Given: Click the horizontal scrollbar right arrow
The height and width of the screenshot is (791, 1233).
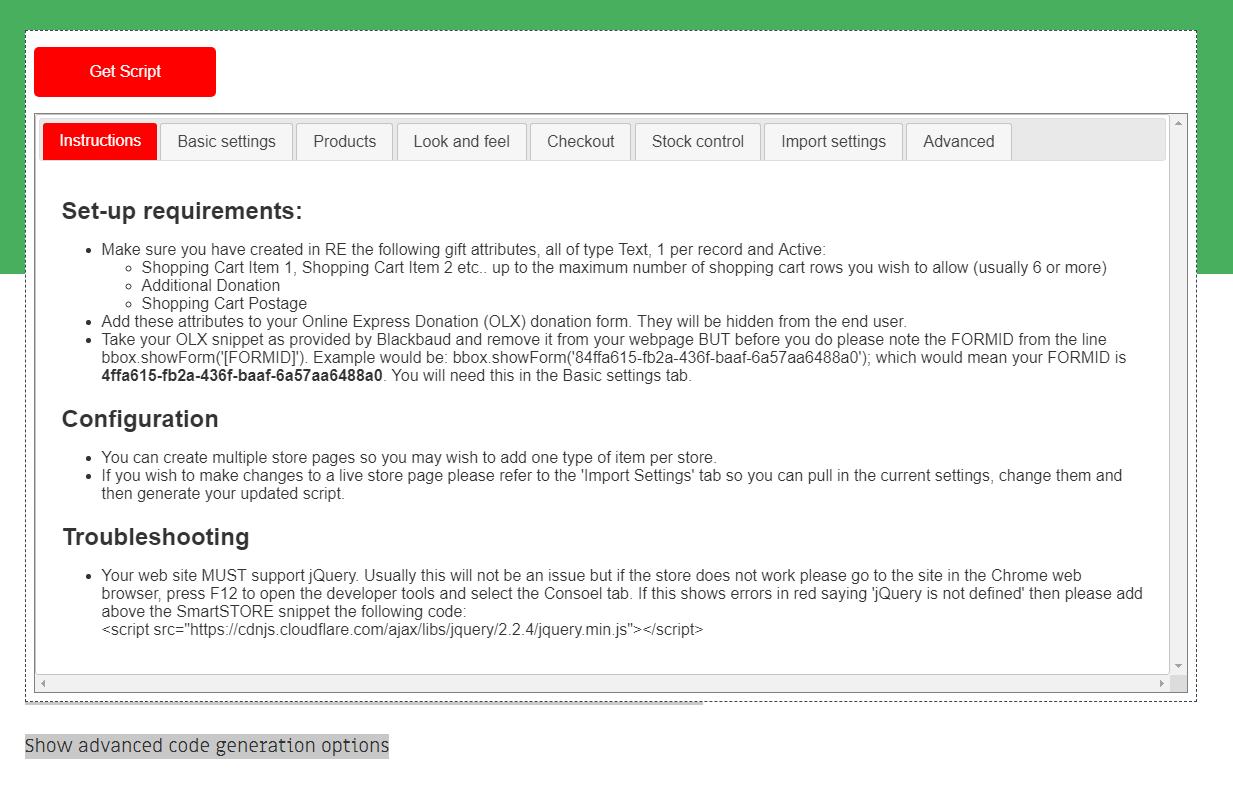Looking at the screenshot, I should [x=1162, y=683].
